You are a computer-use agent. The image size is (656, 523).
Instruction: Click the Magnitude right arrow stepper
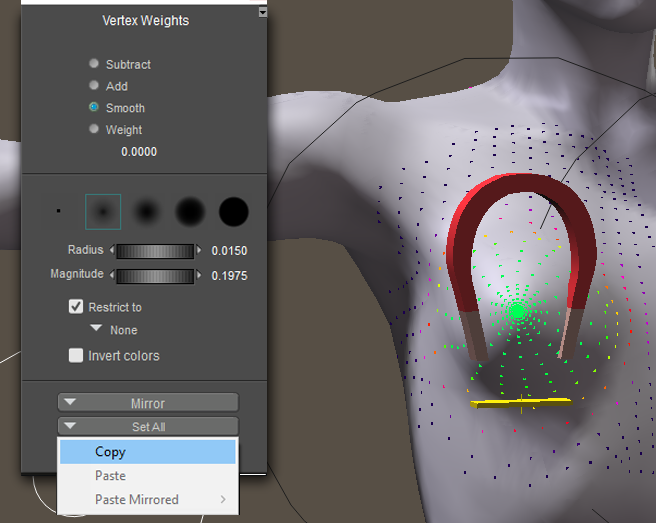pyautogui.click(x=199, y=275)
